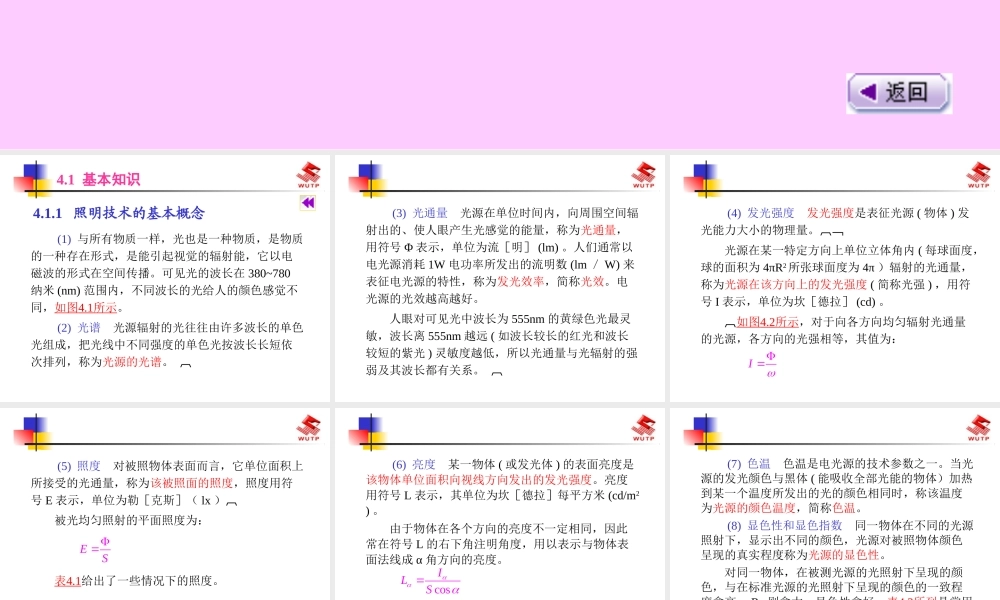Click the purple rewind double-arrow icon

[x=307, y=203]
